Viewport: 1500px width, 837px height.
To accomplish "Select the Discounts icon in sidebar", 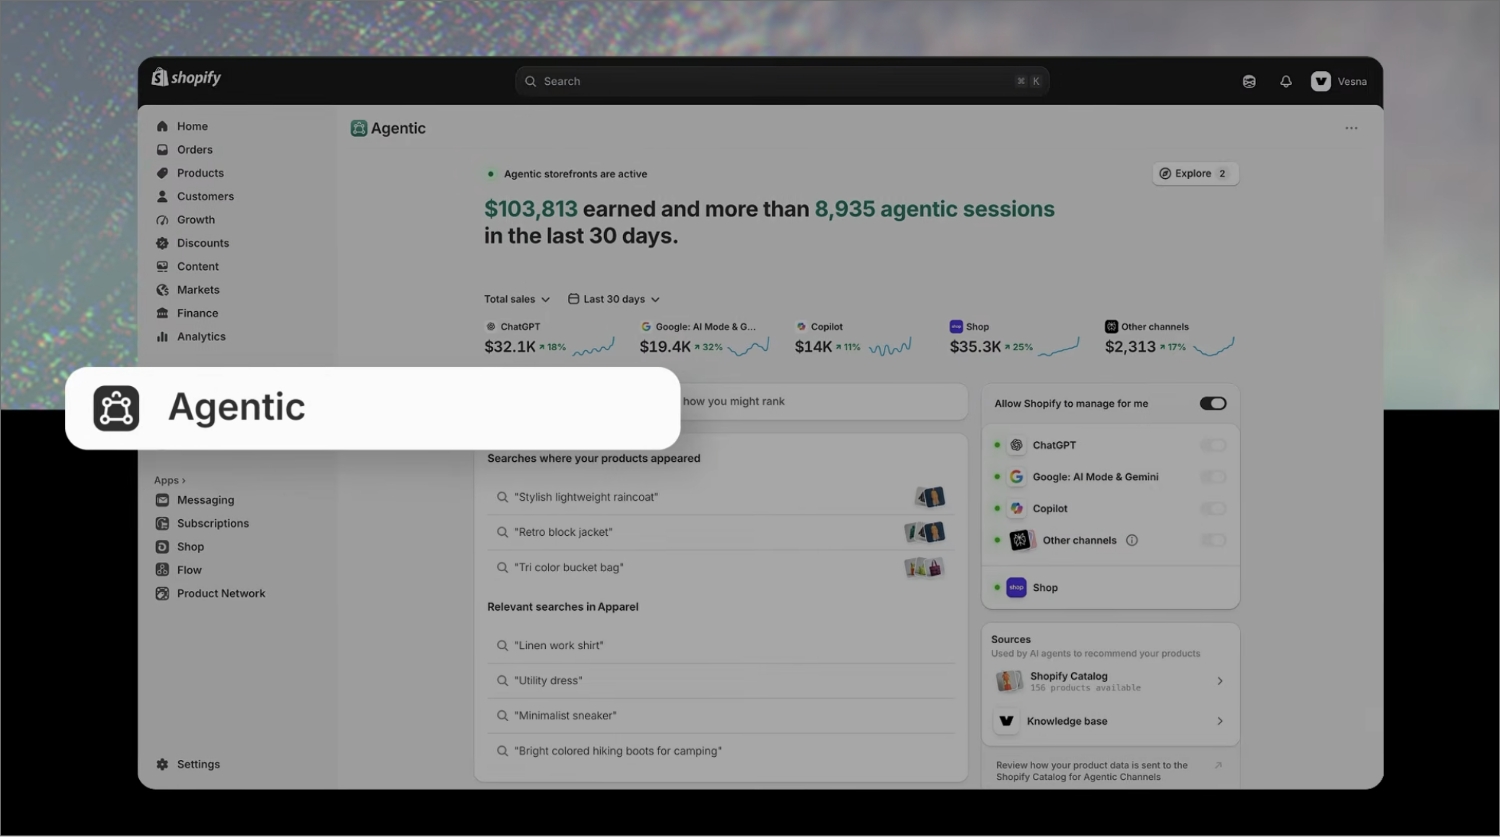I will 162,243.
